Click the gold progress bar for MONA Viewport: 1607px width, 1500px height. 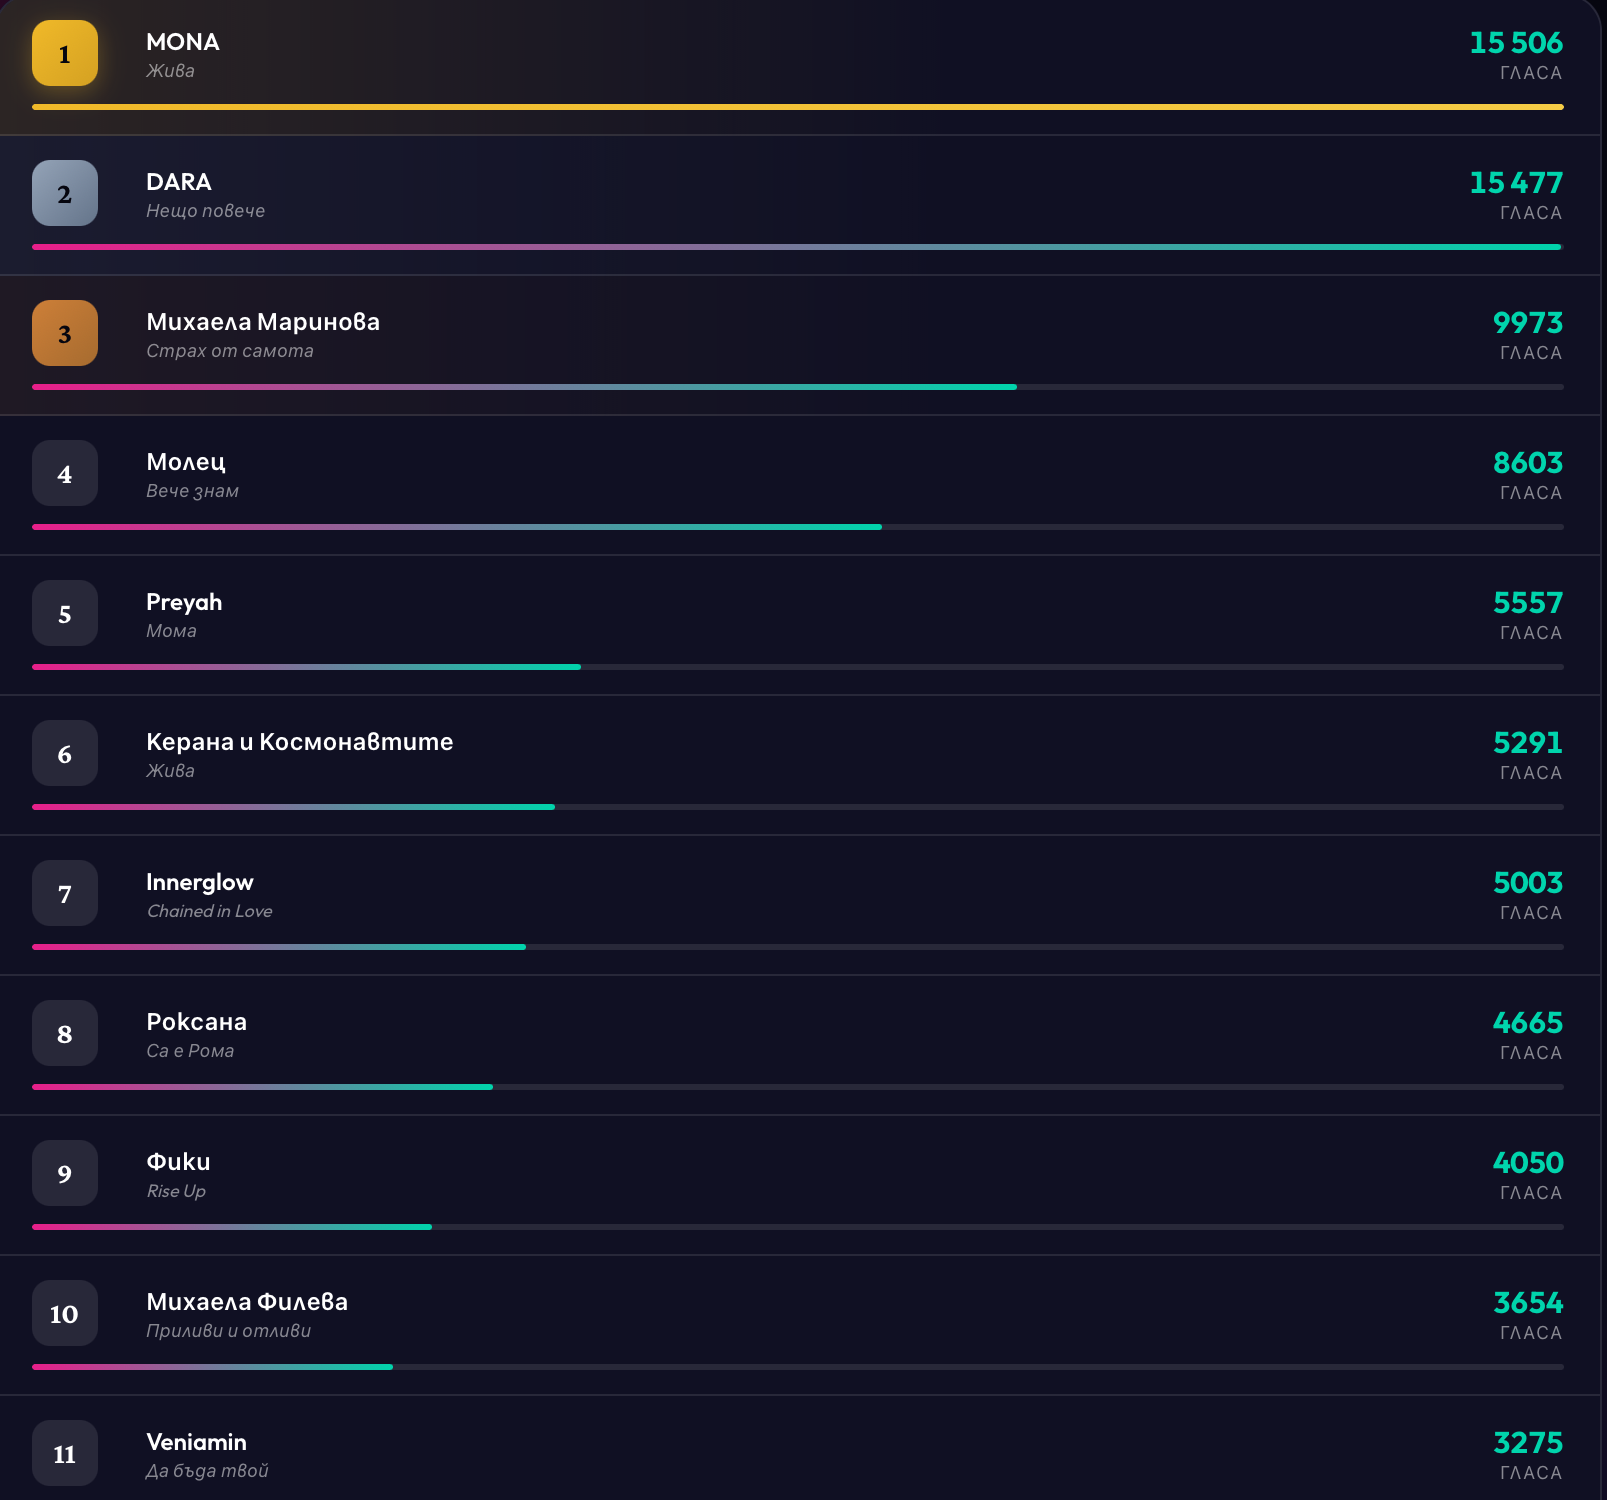coord(797,107)
